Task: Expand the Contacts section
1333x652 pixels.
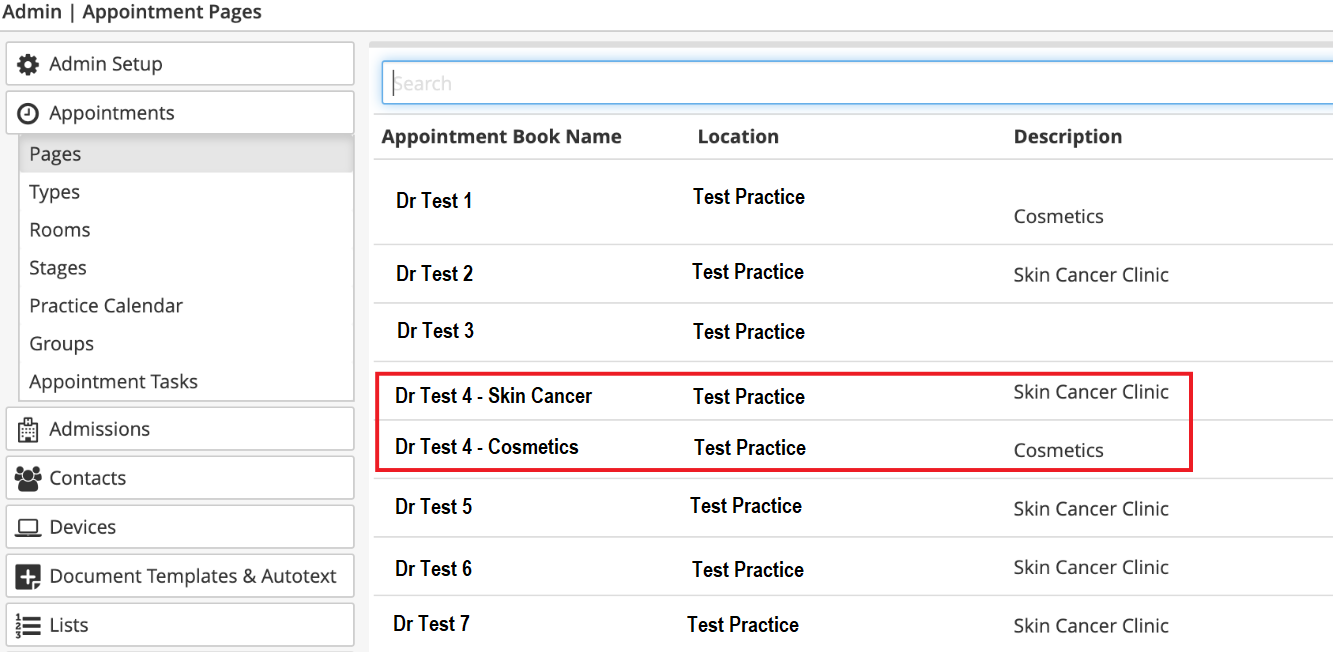Action: tap(180, 478)
